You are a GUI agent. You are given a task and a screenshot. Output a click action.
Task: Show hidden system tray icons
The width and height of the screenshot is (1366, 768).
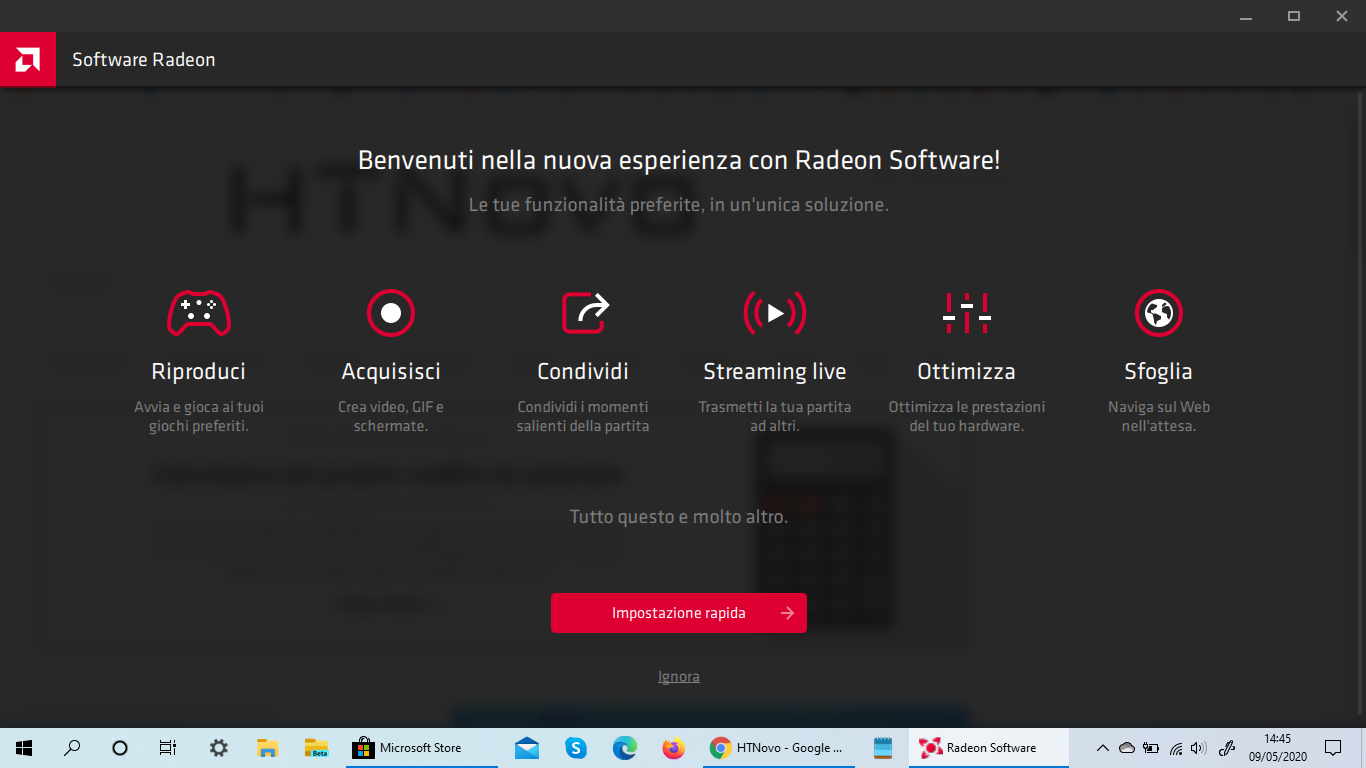pos(1103,748)
